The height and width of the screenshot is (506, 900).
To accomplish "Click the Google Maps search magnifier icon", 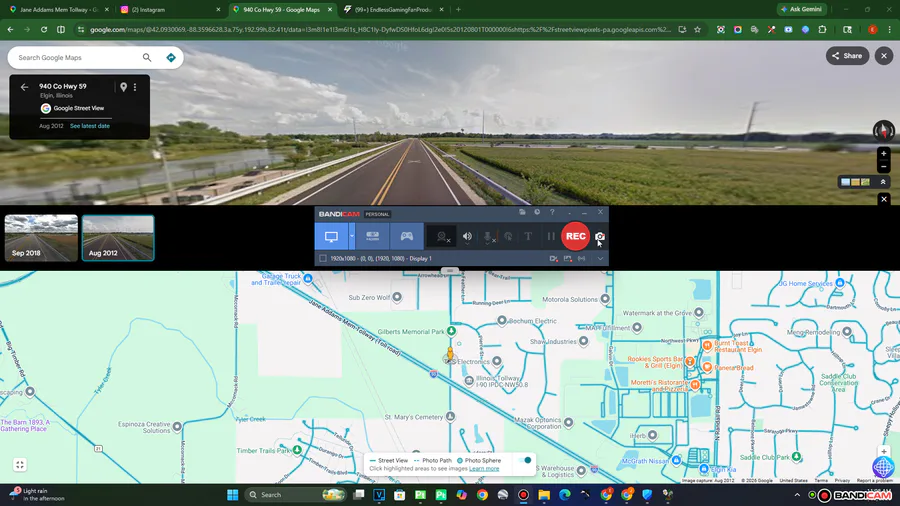I will pos(147,57).
